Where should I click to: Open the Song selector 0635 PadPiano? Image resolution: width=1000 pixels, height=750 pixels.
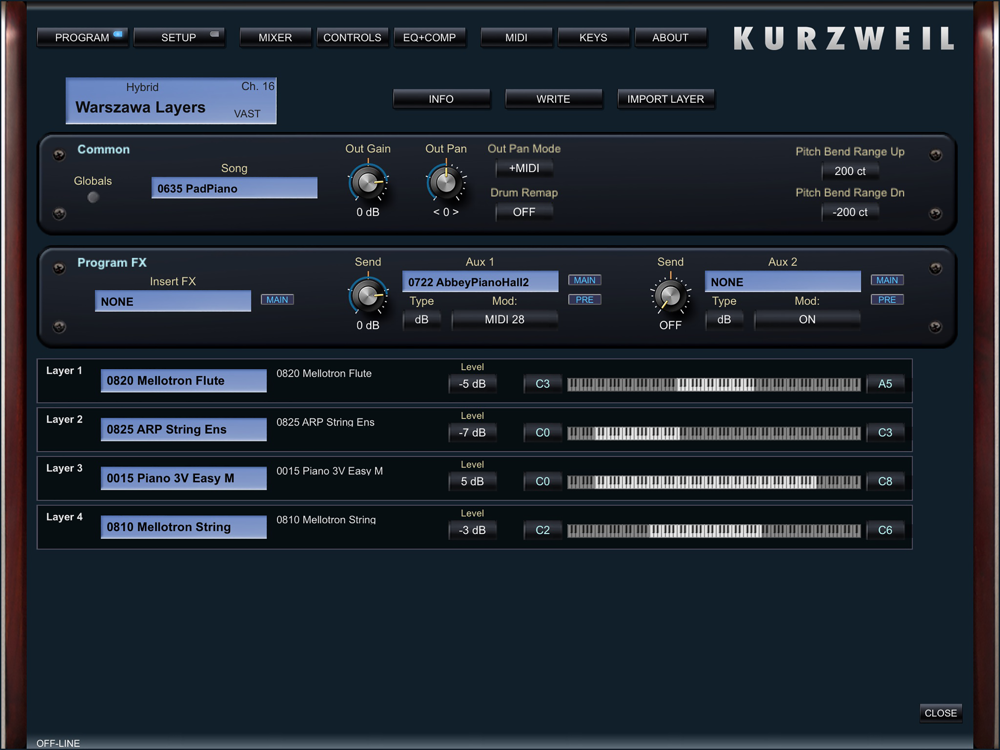coord(234,188)
